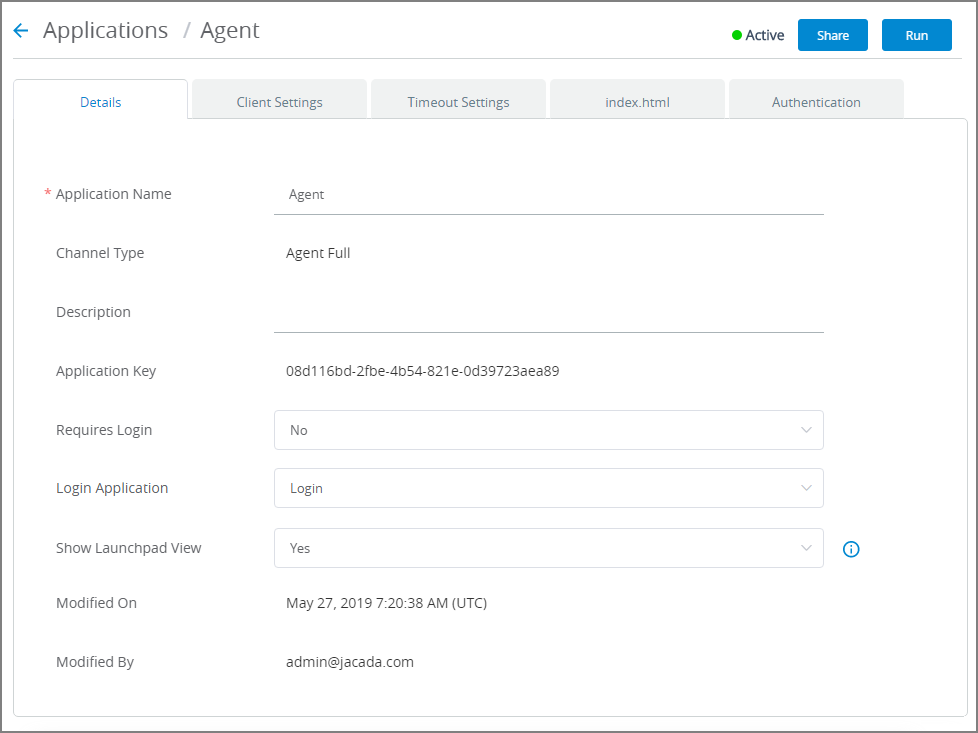The image size is (978, 733).
Task: Open the Requires Login dropdown
Action: pyautogui.click(x=549, y=430)
